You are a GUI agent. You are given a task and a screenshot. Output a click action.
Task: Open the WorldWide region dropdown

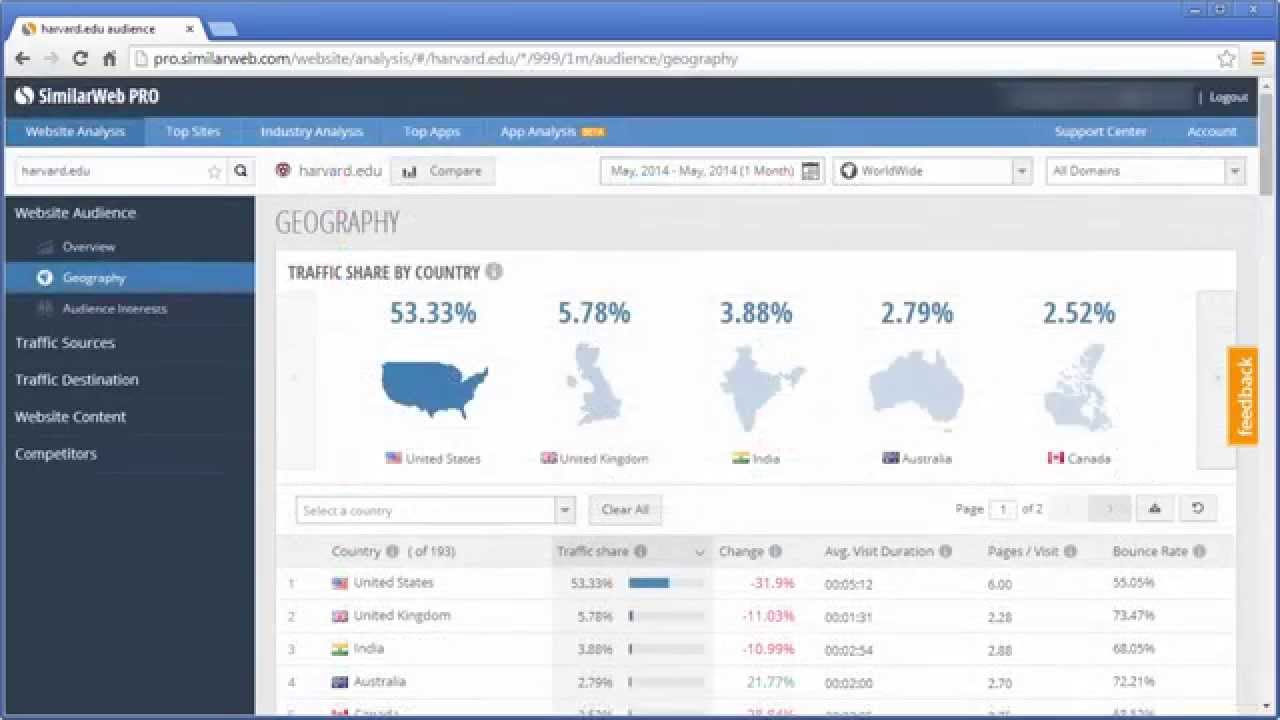click(932, 171)
